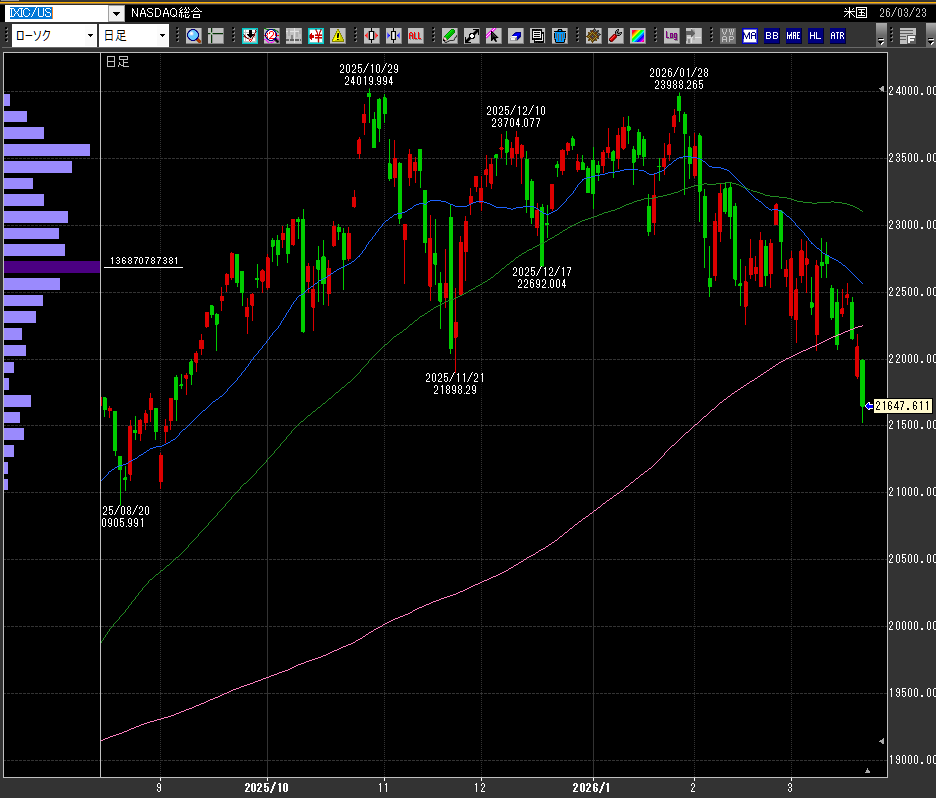The image size is (936, 798).
Task: Expand the far-right toolbar overflow arrow
Action: point(931,36)
